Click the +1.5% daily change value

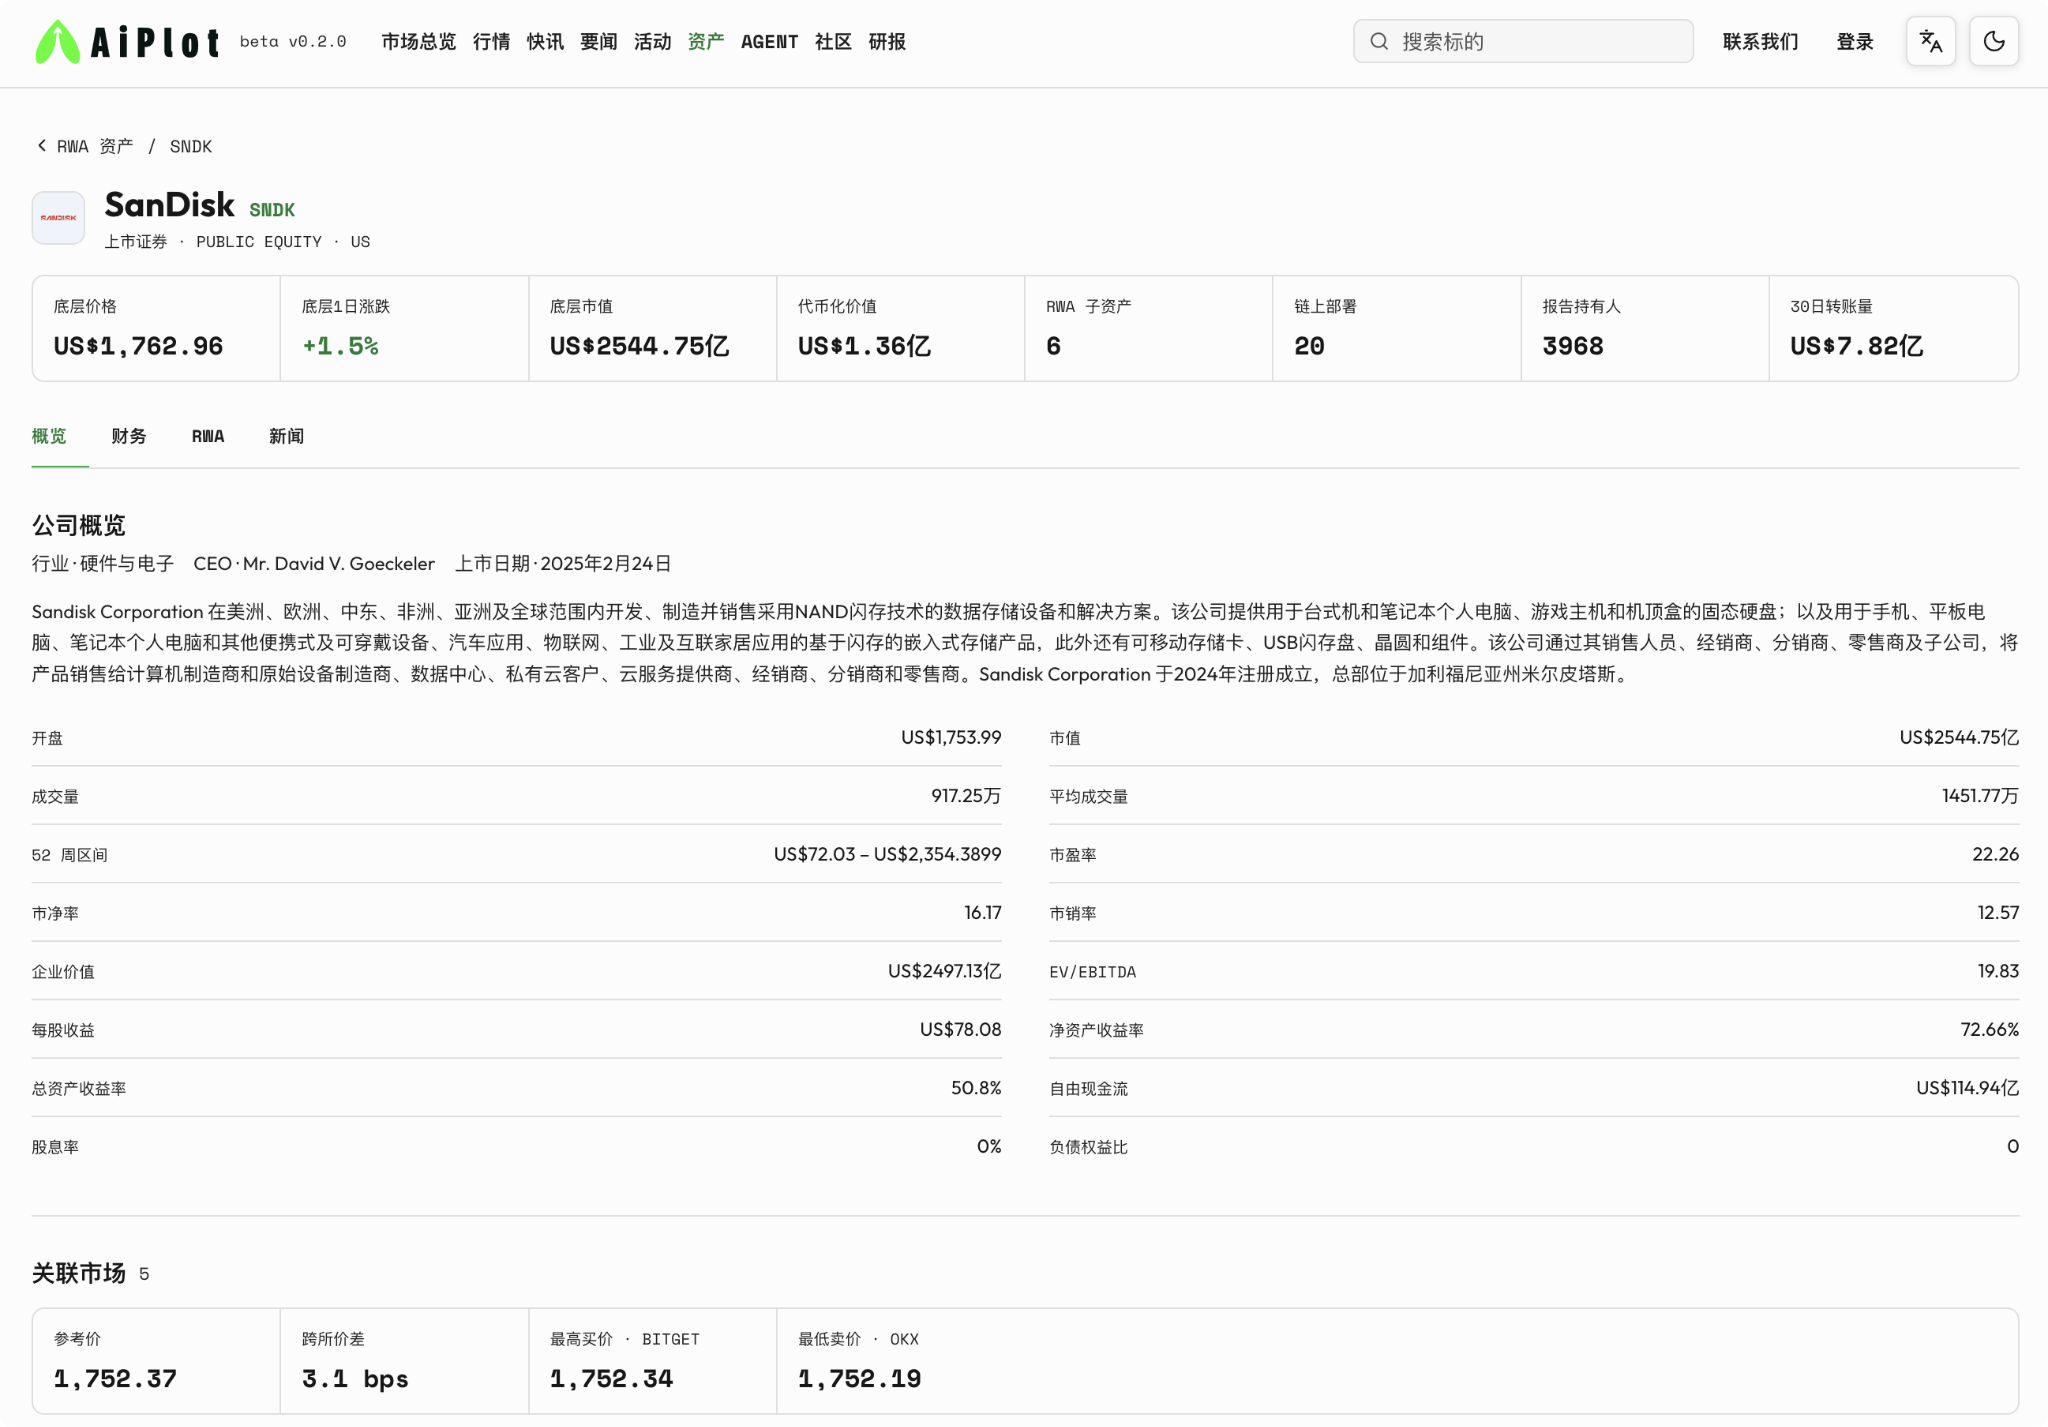click(x=341, y=346)
